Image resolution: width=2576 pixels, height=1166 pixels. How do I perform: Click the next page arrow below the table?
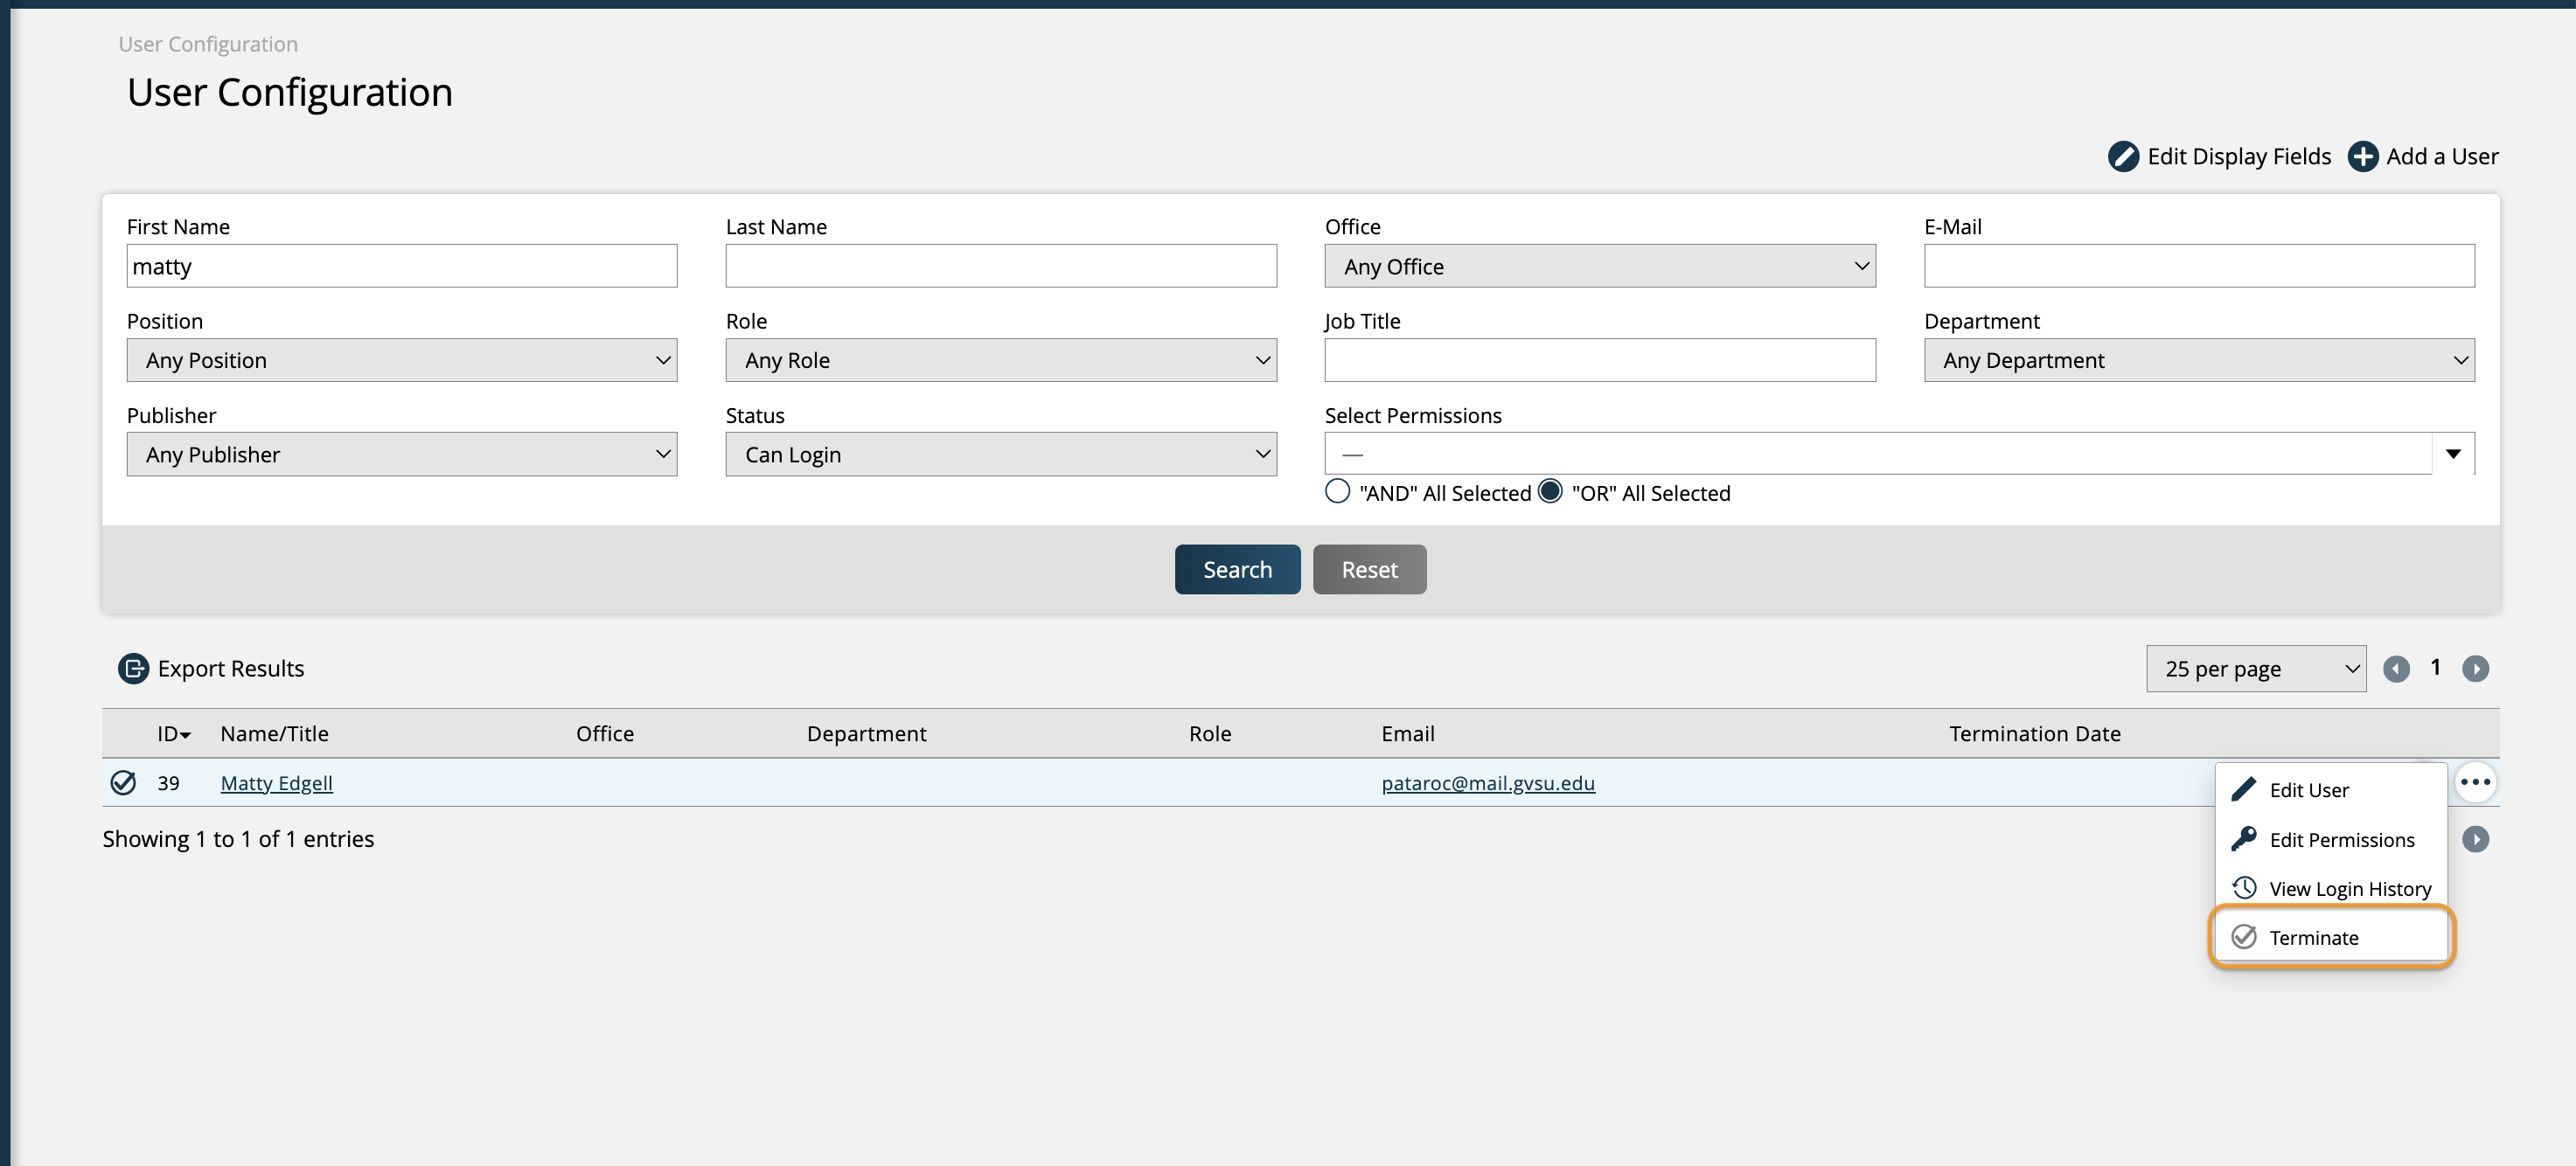tap(2475, 839)
